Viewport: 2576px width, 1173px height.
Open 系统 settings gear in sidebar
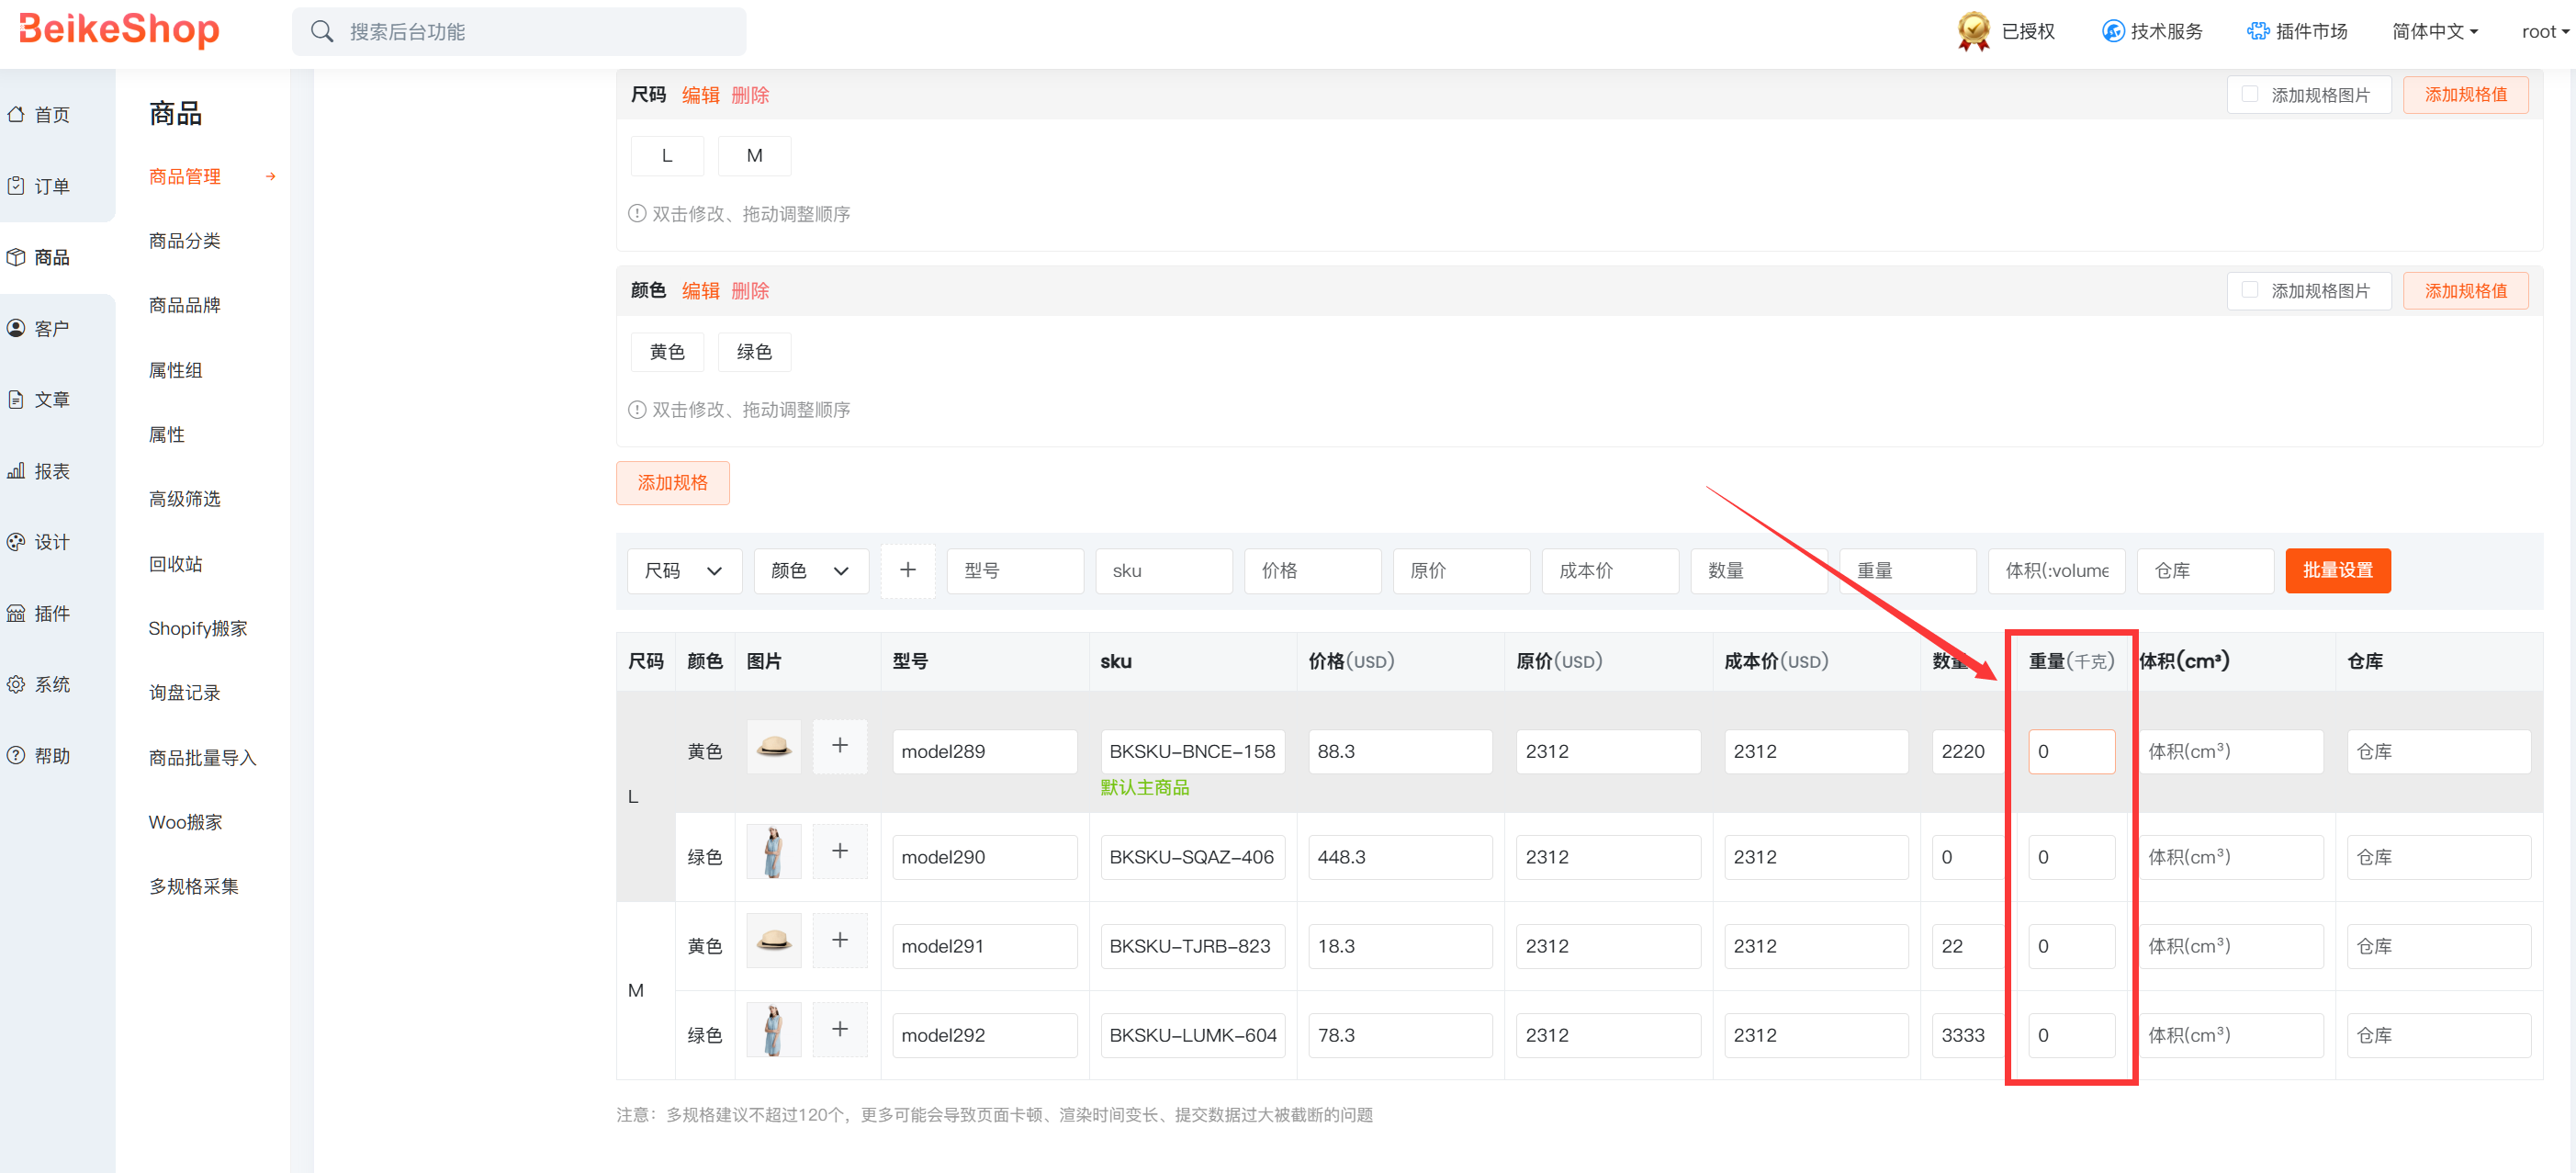pos(16,685)
